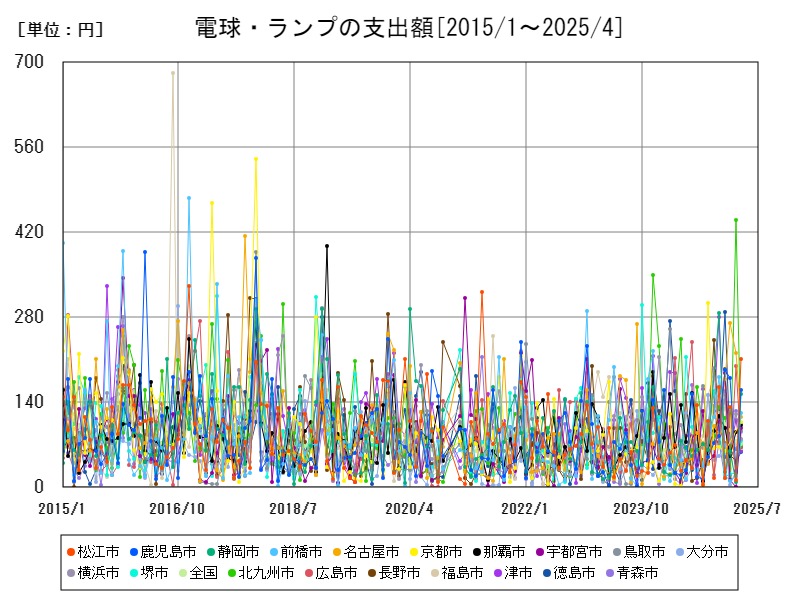Click x-axis label 2025/7

(x=757, y=508)
